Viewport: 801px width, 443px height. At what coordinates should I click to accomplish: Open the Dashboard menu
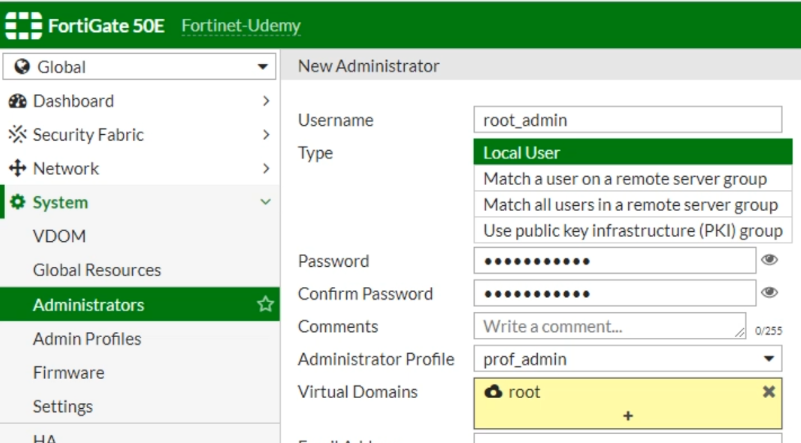[x=139, y=101]
